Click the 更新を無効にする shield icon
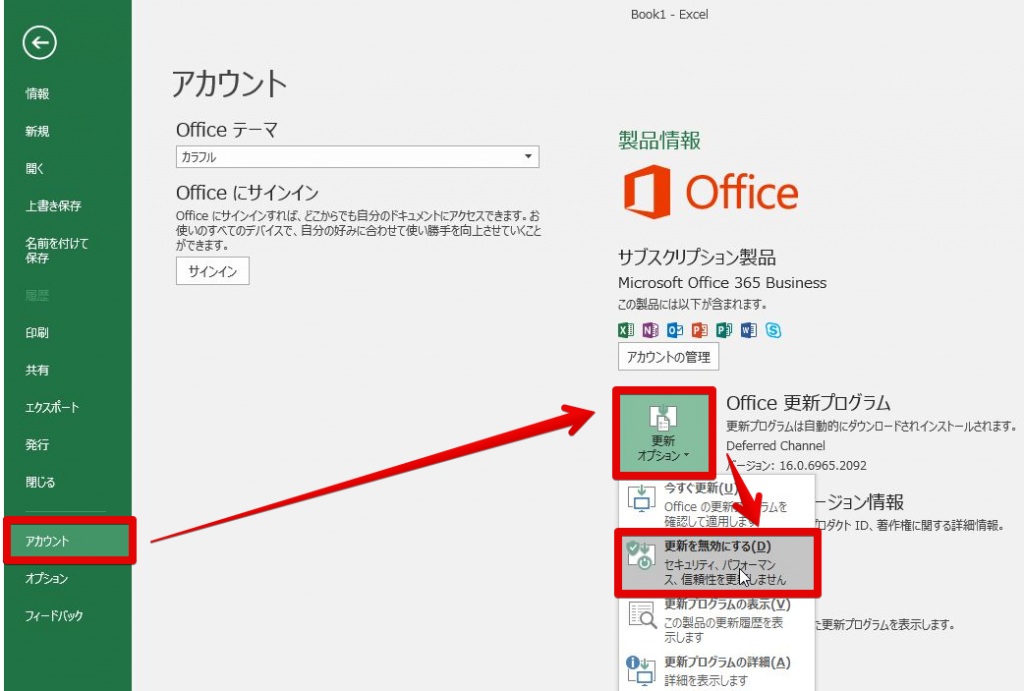The height and width of the screenshot is (691, 1024). click(641, 555)
